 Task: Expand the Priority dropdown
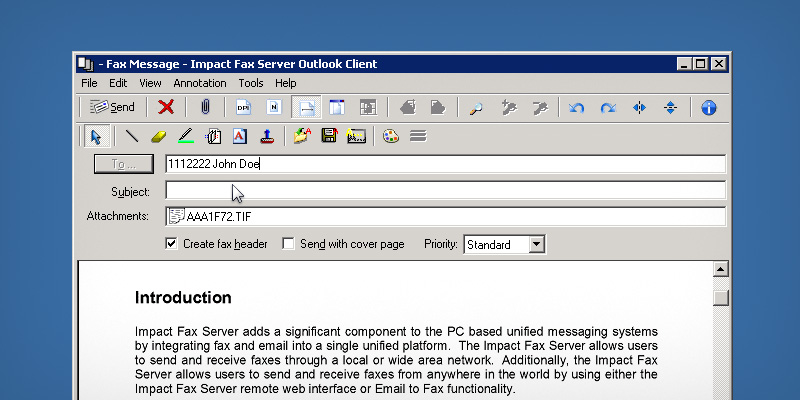(536, 244)
